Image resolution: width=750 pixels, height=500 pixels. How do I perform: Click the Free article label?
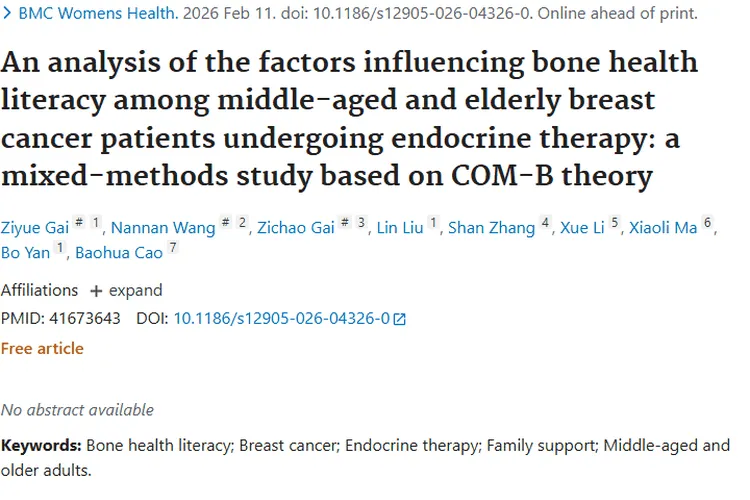[x=42, y=348]
